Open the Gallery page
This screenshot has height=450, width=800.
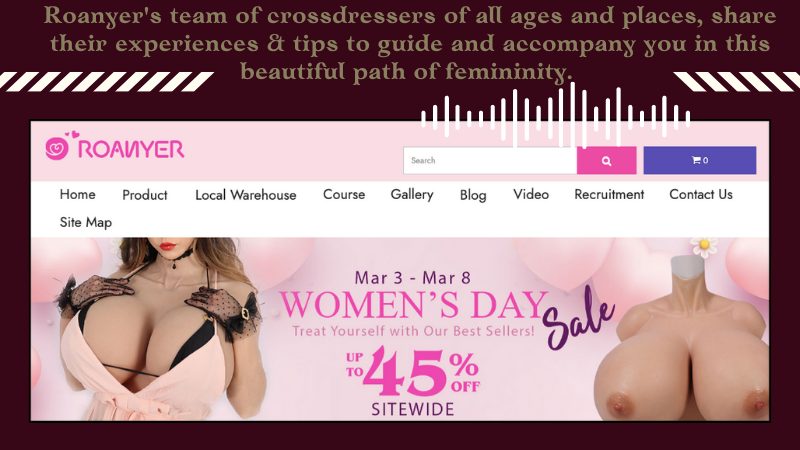coord(412,195)
